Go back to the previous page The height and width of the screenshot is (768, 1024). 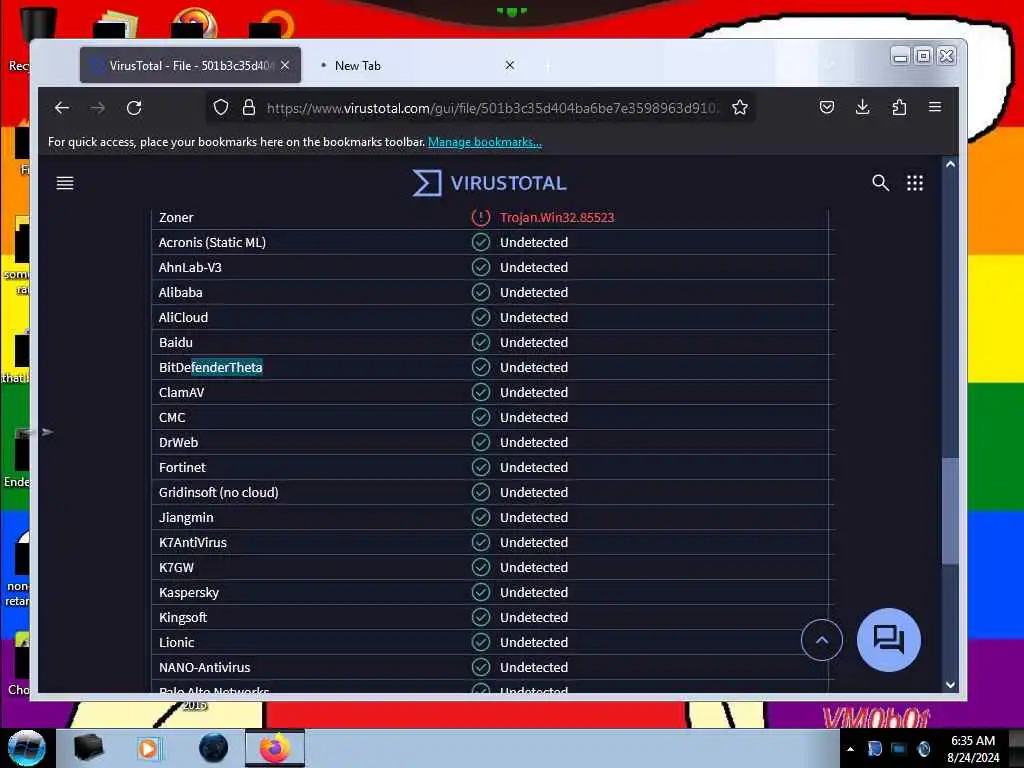coord(62,108)
